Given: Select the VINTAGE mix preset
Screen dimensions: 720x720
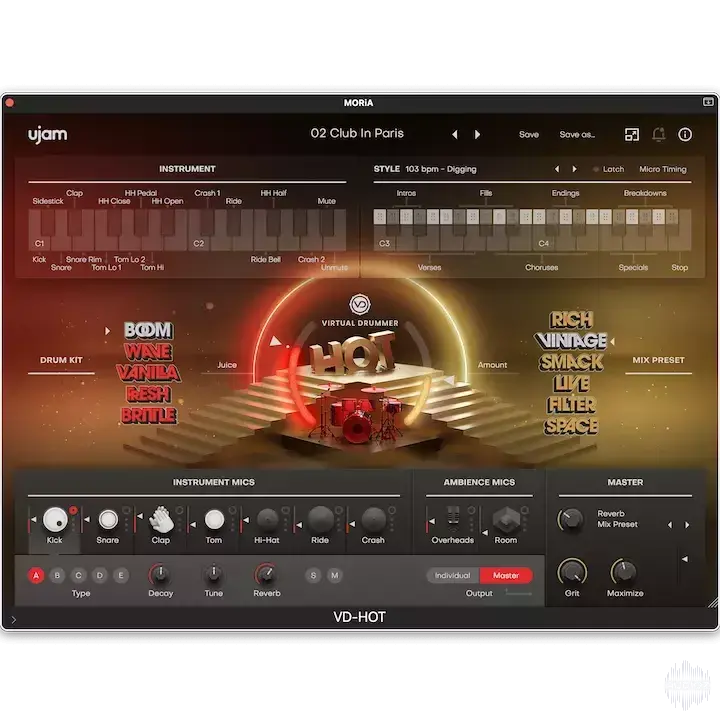Looking at the screenshot, I should pyautogui.click(x=571, y=341).
